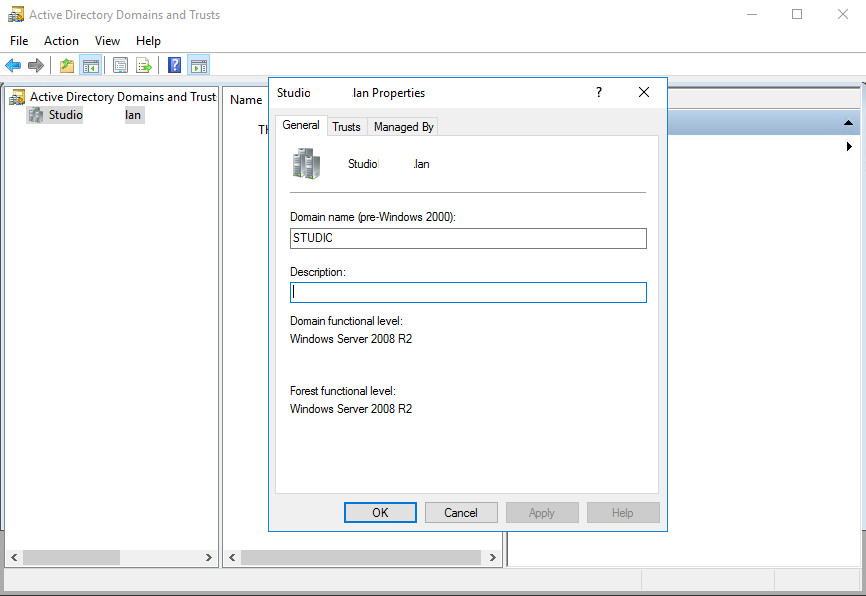Toggle Show/Hide Console Tree toolbar icon
Image resolution: width=866 pixels, height=596 pixels.
click(91, 66)
